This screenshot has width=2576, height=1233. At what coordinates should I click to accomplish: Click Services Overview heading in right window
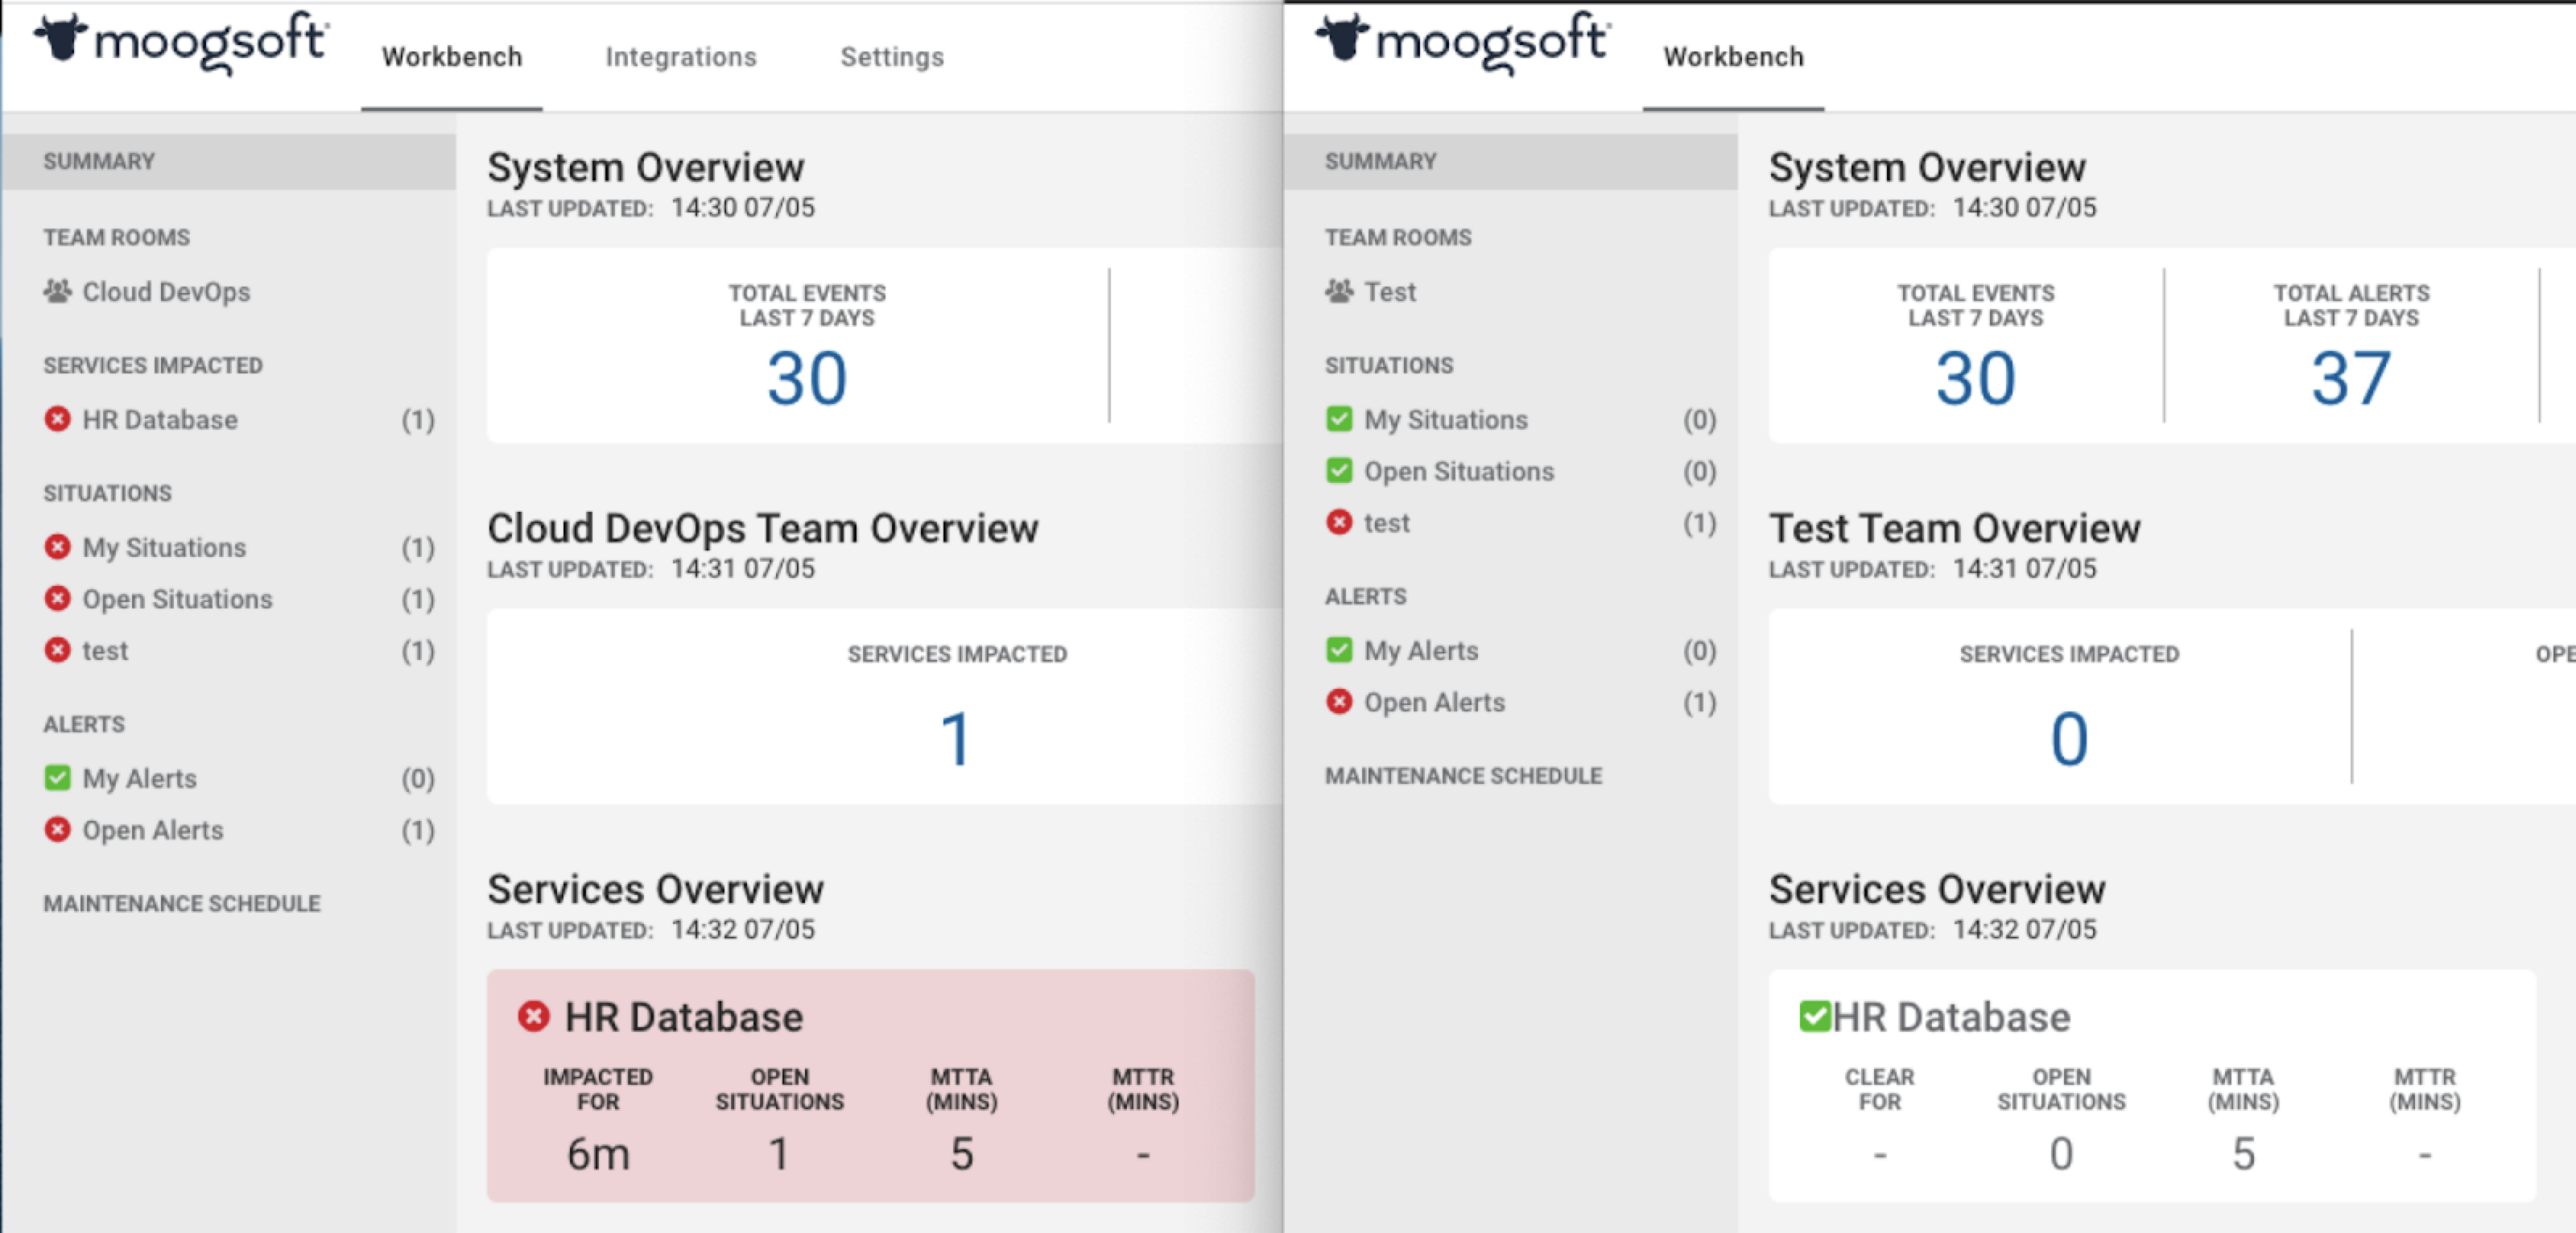click(x=1937, y=889)
